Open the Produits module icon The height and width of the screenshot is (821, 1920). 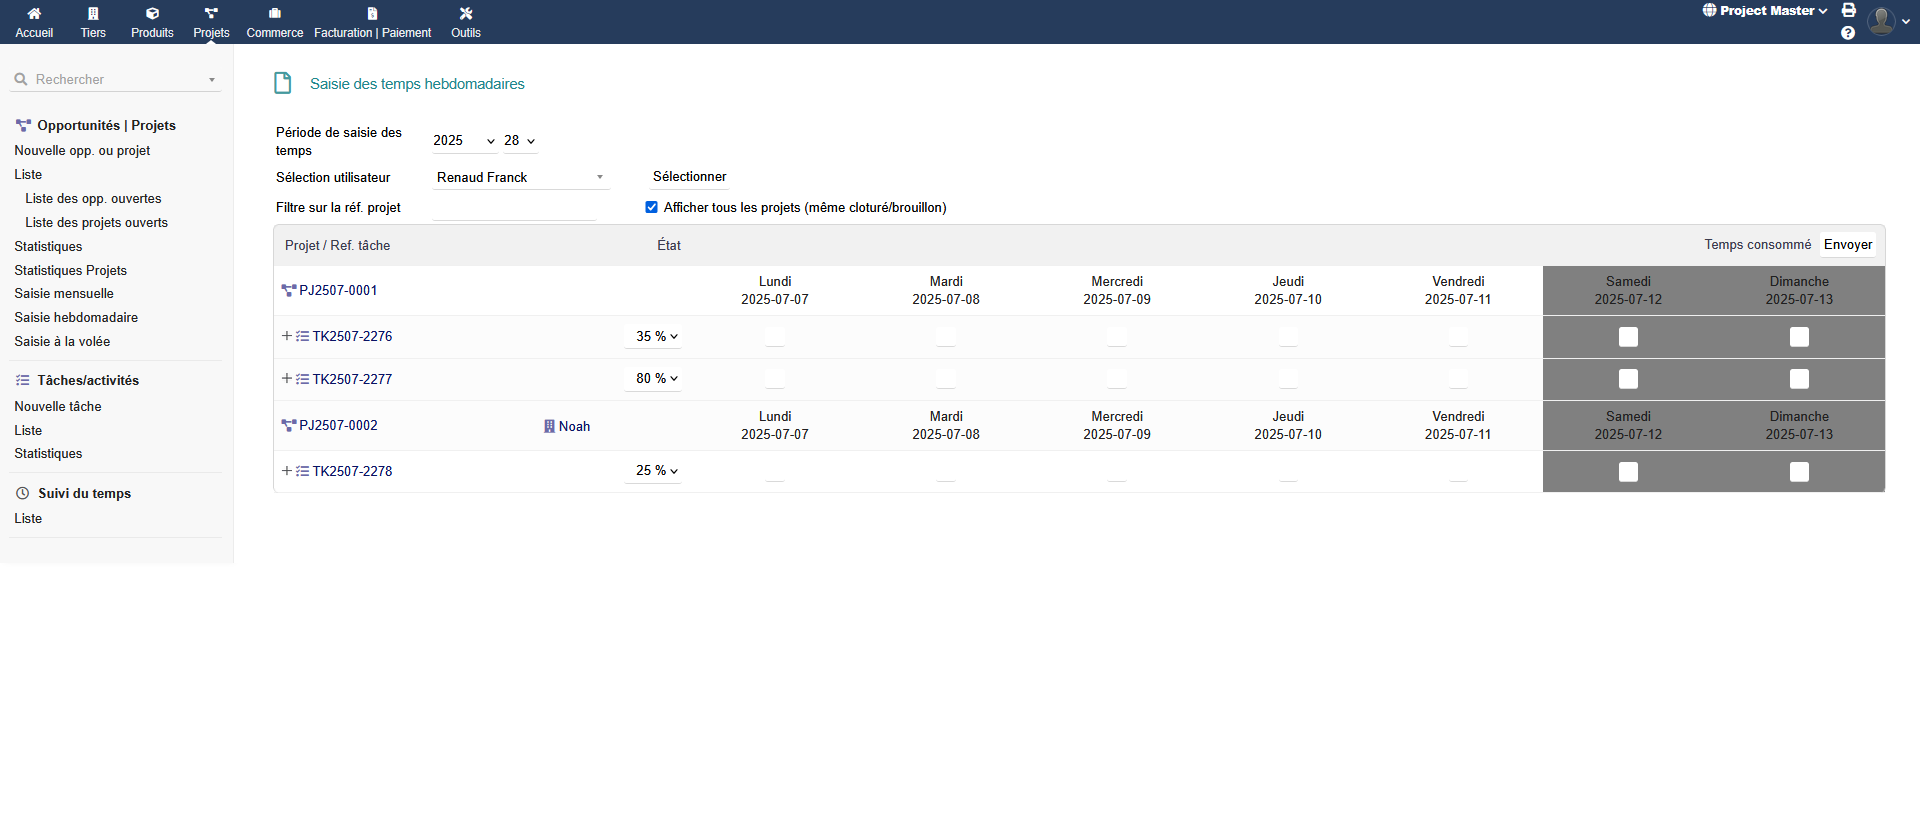pyautogui.click(x=152, y=14)
